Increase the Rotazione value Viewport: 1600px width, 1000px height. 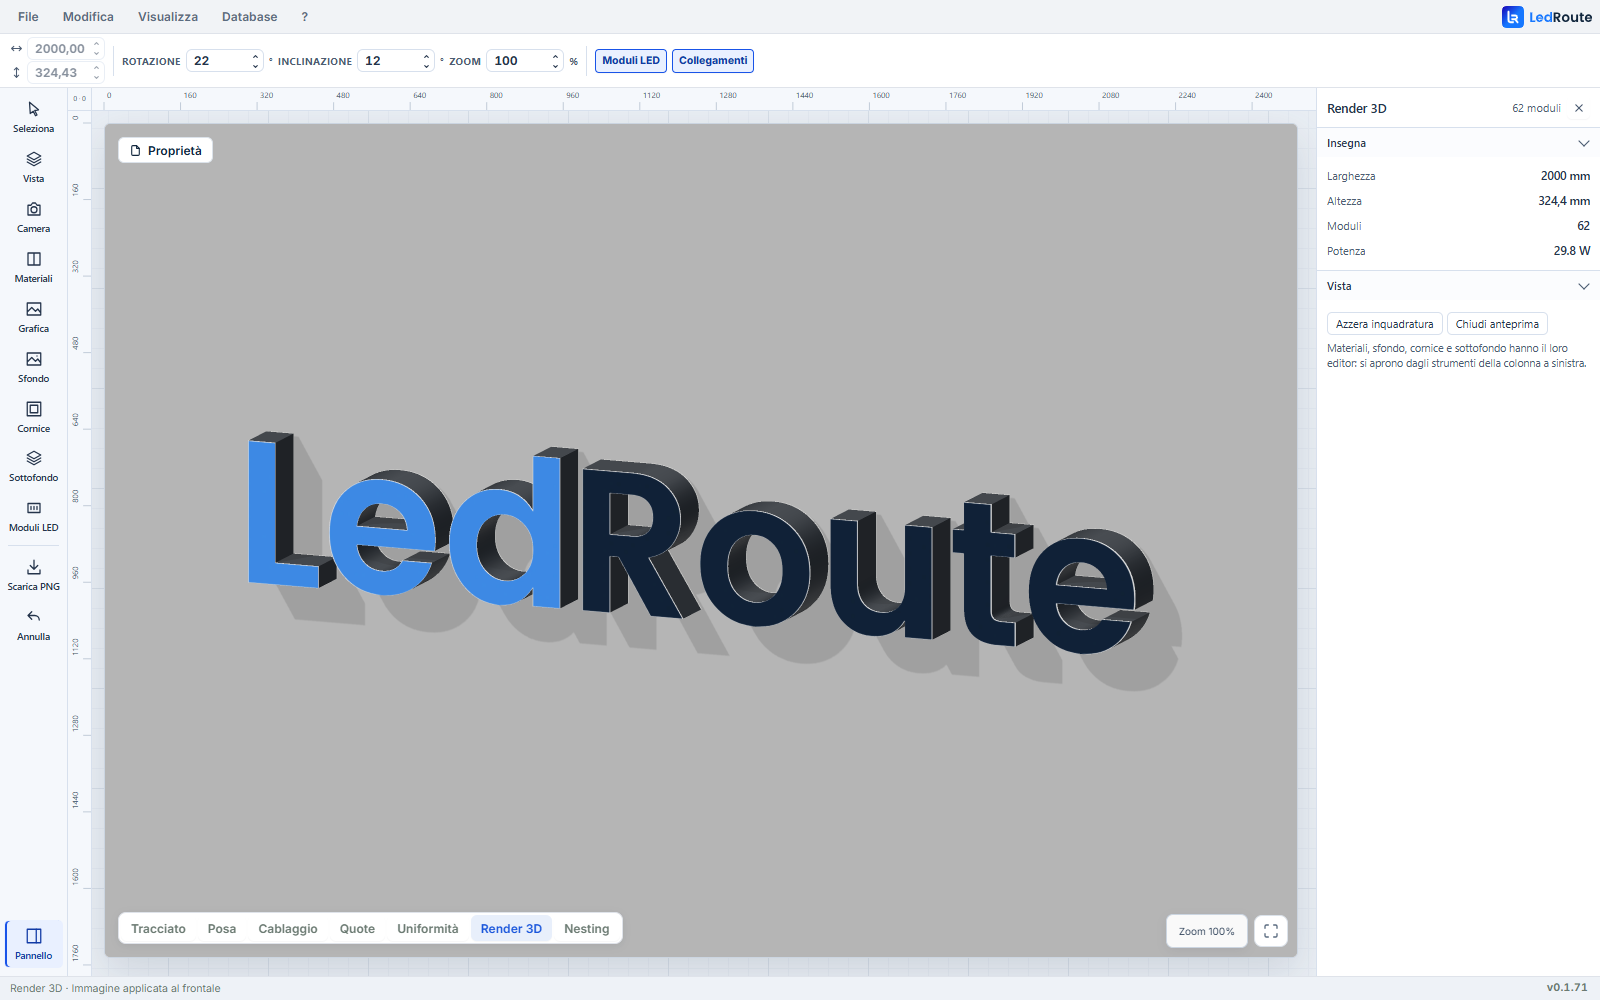[x=255, y=56]
